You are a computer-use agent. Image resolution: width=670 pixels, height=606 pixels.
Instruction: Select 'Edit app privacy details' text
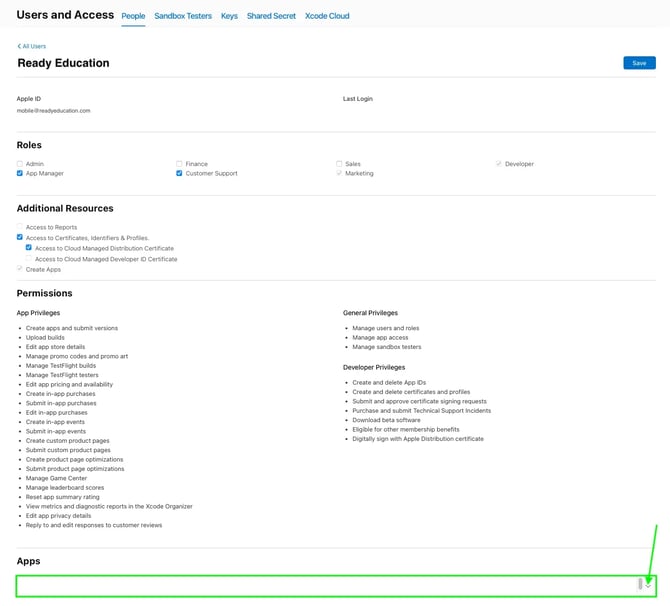[59, 516]
